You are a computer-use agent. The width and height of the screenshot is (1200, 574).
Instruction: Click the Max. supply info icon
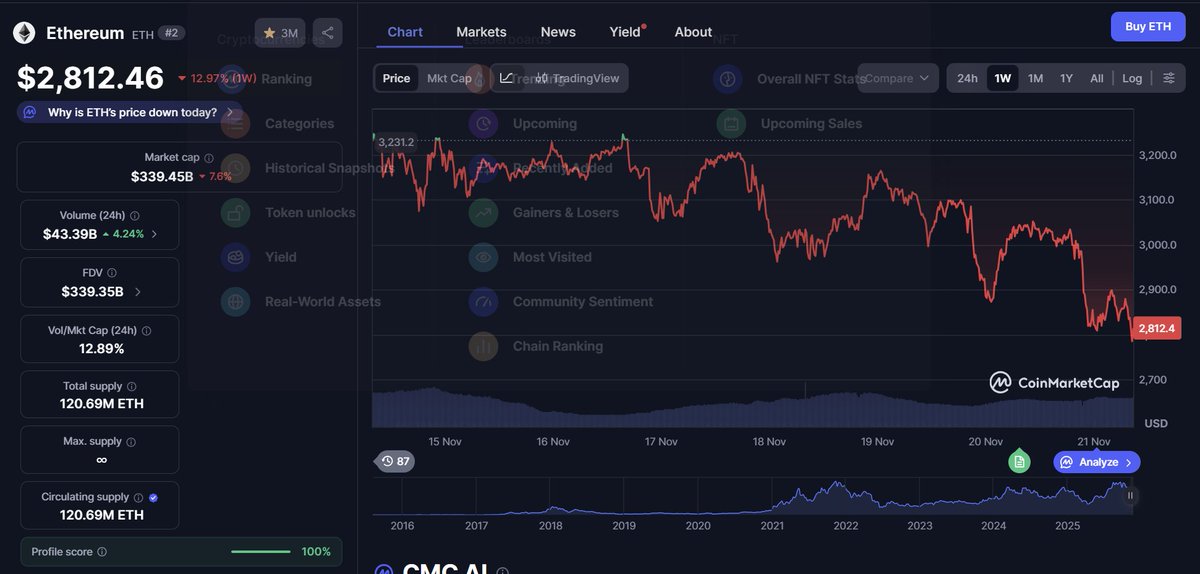(x=131, y=442)
